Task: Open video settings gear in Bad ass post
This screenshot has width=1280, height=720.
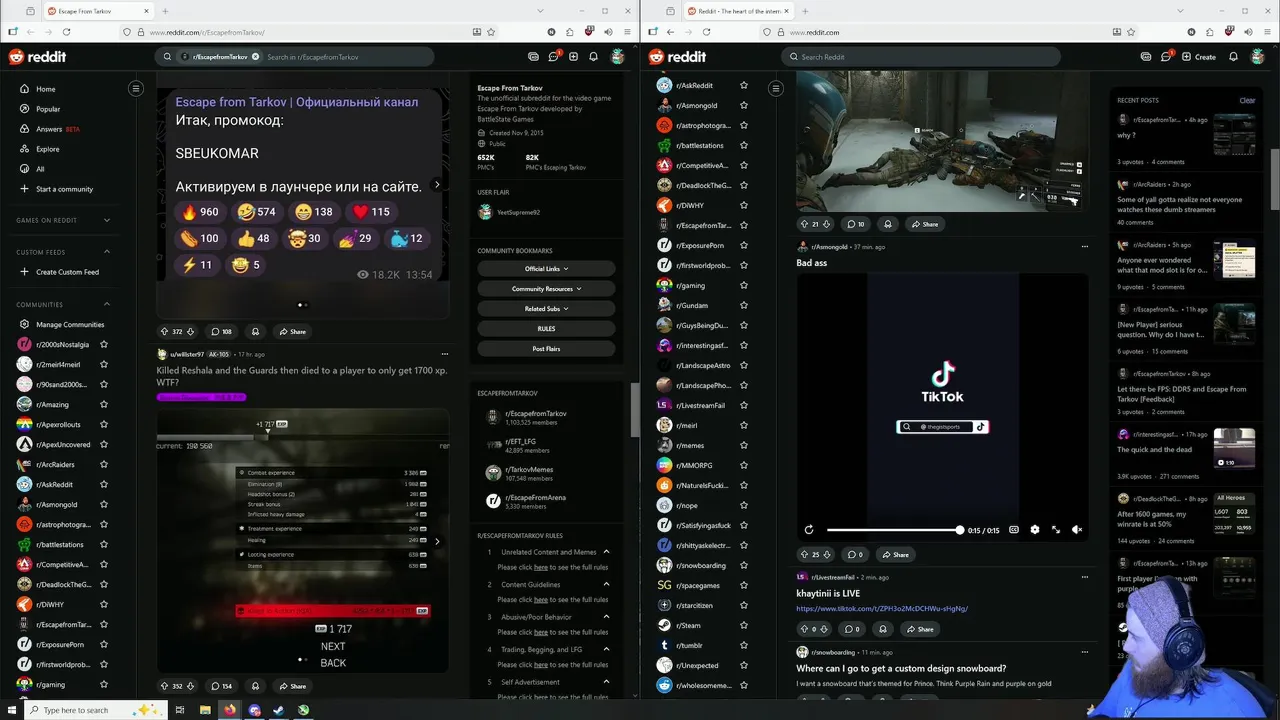Action: 1035,530
